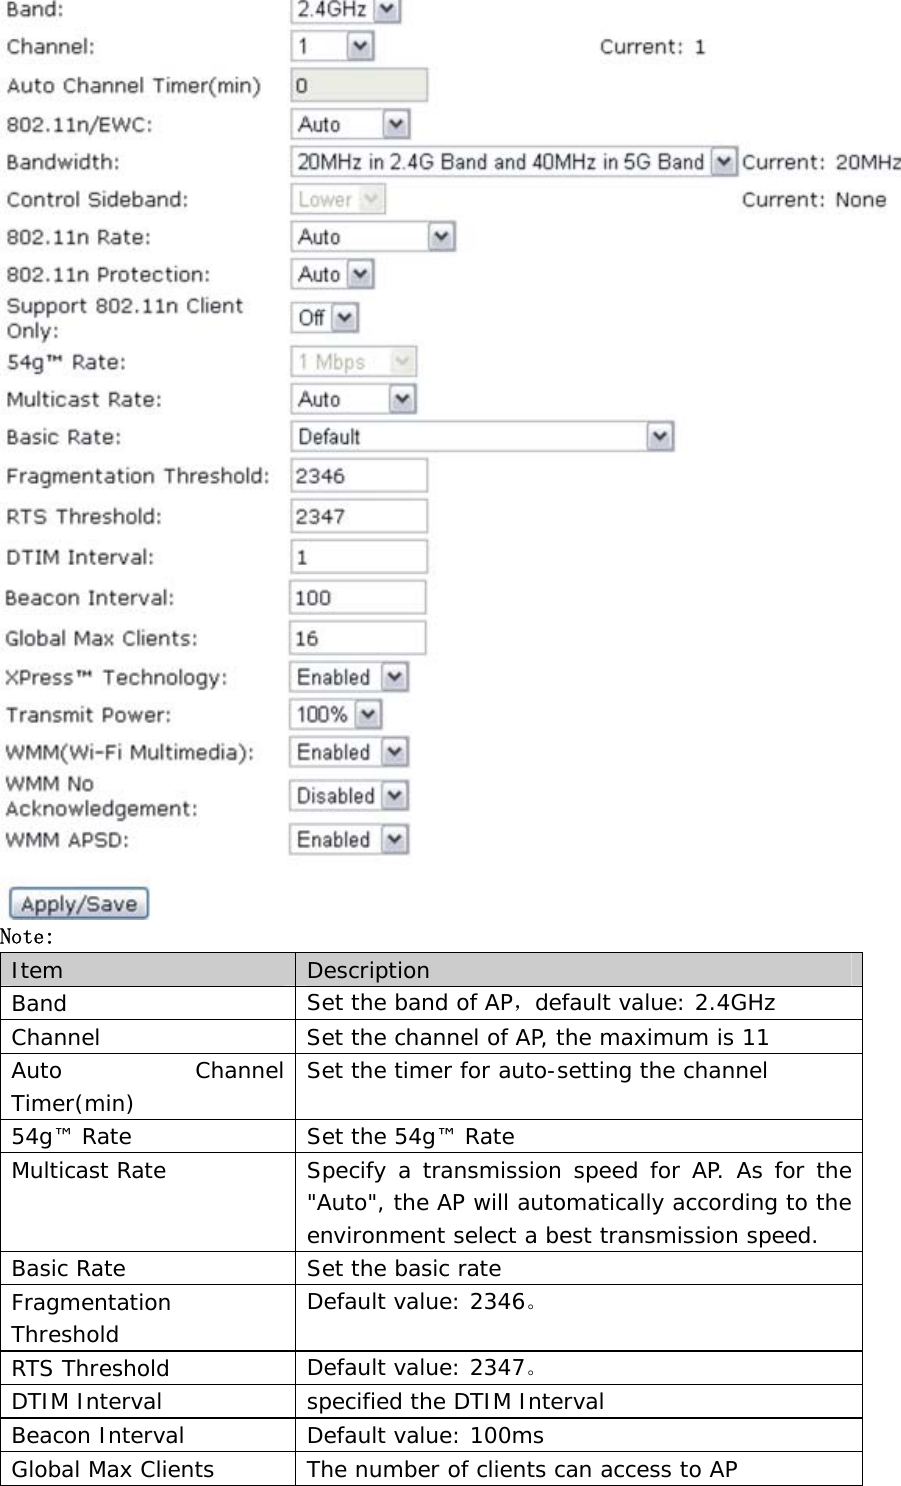Edit the Beacon Interval value
This screenshot has height=1486, width=901.
click(x=356, y=596)
